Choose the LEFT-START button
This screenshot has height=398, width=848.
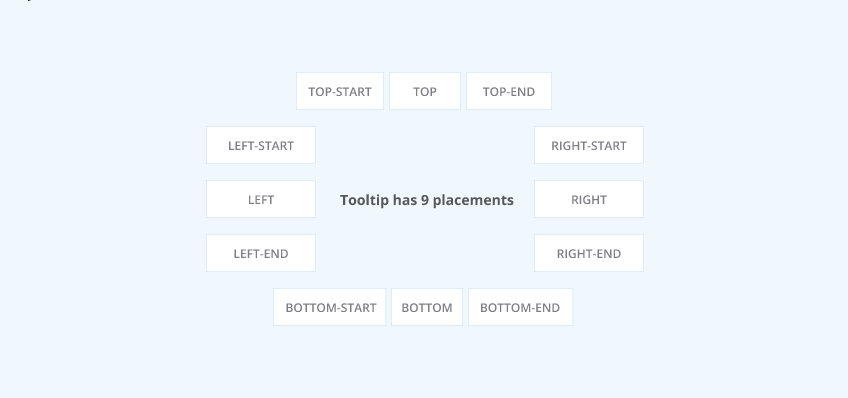(x=261, y=145)
